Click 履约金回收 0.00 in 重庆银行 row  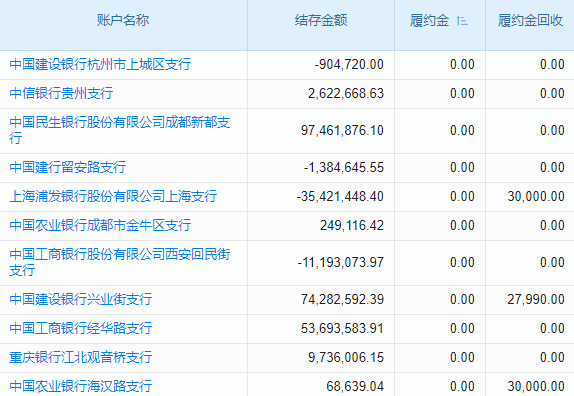tap(552, 357)
